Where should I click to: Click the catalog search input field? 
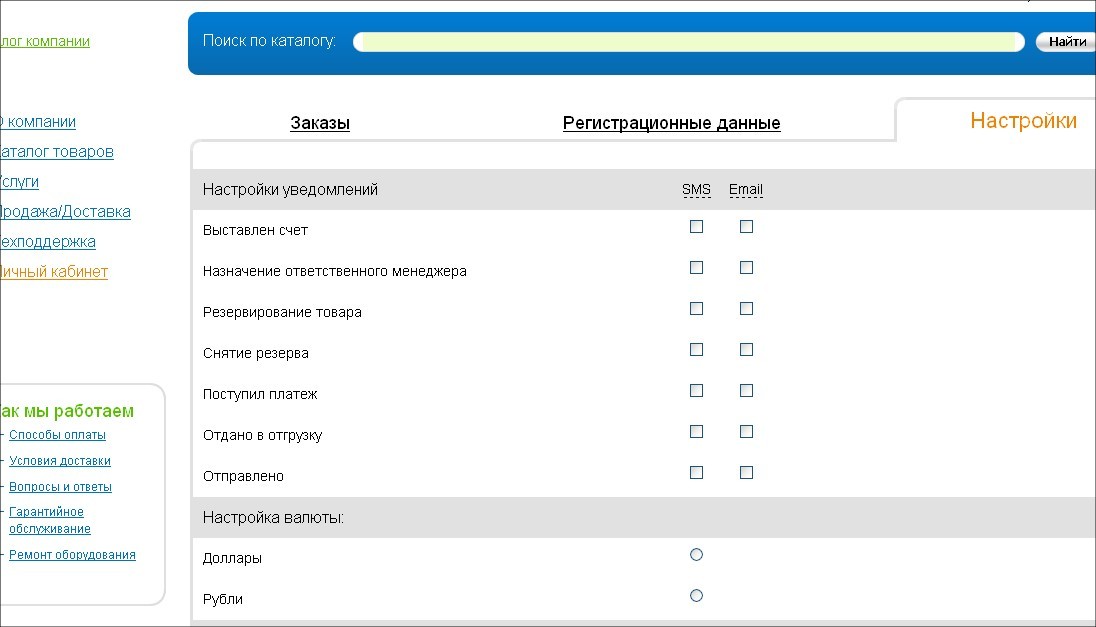tap(688, 42)
